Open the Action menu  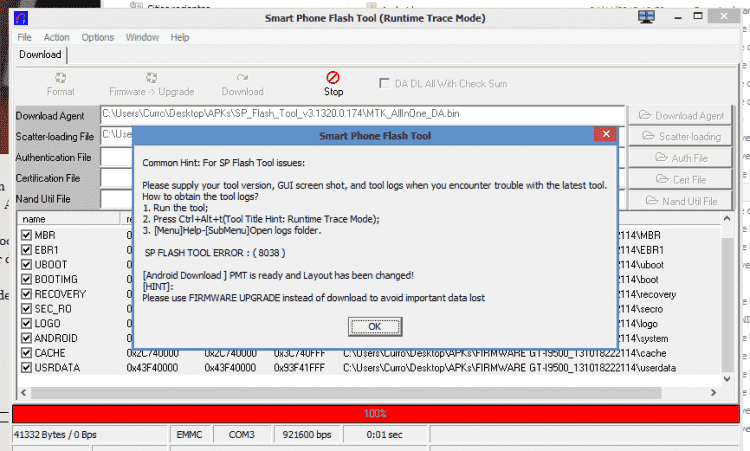[56, 37]
